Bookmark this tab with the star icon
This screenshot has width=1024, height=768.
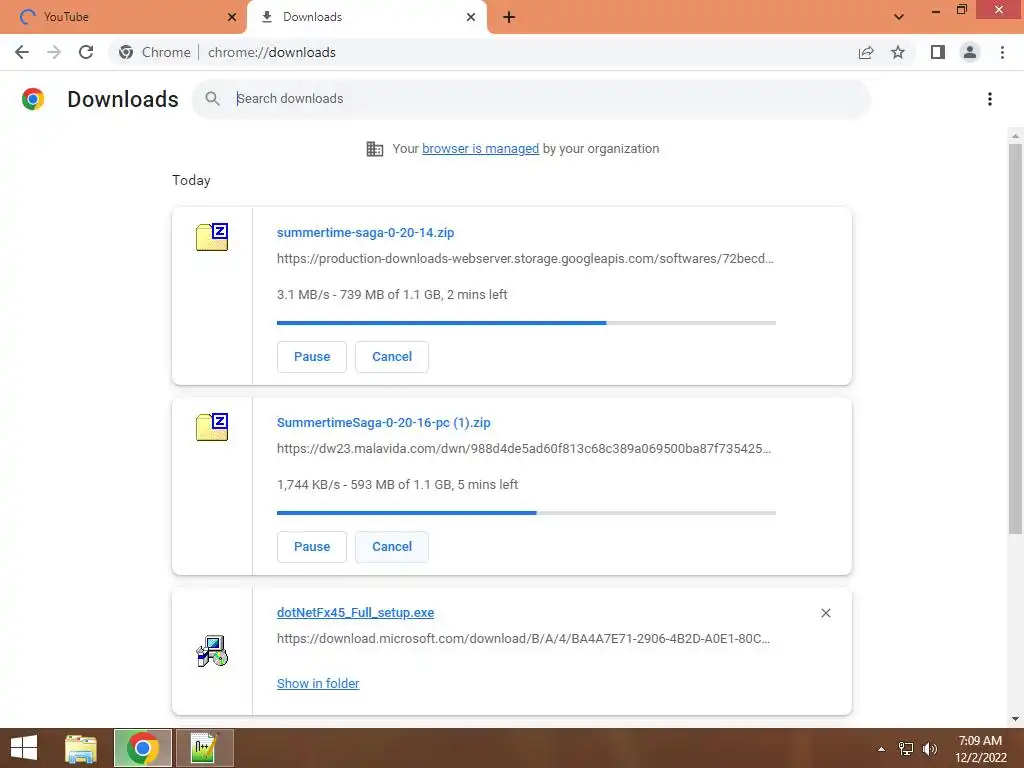(898, 52)
